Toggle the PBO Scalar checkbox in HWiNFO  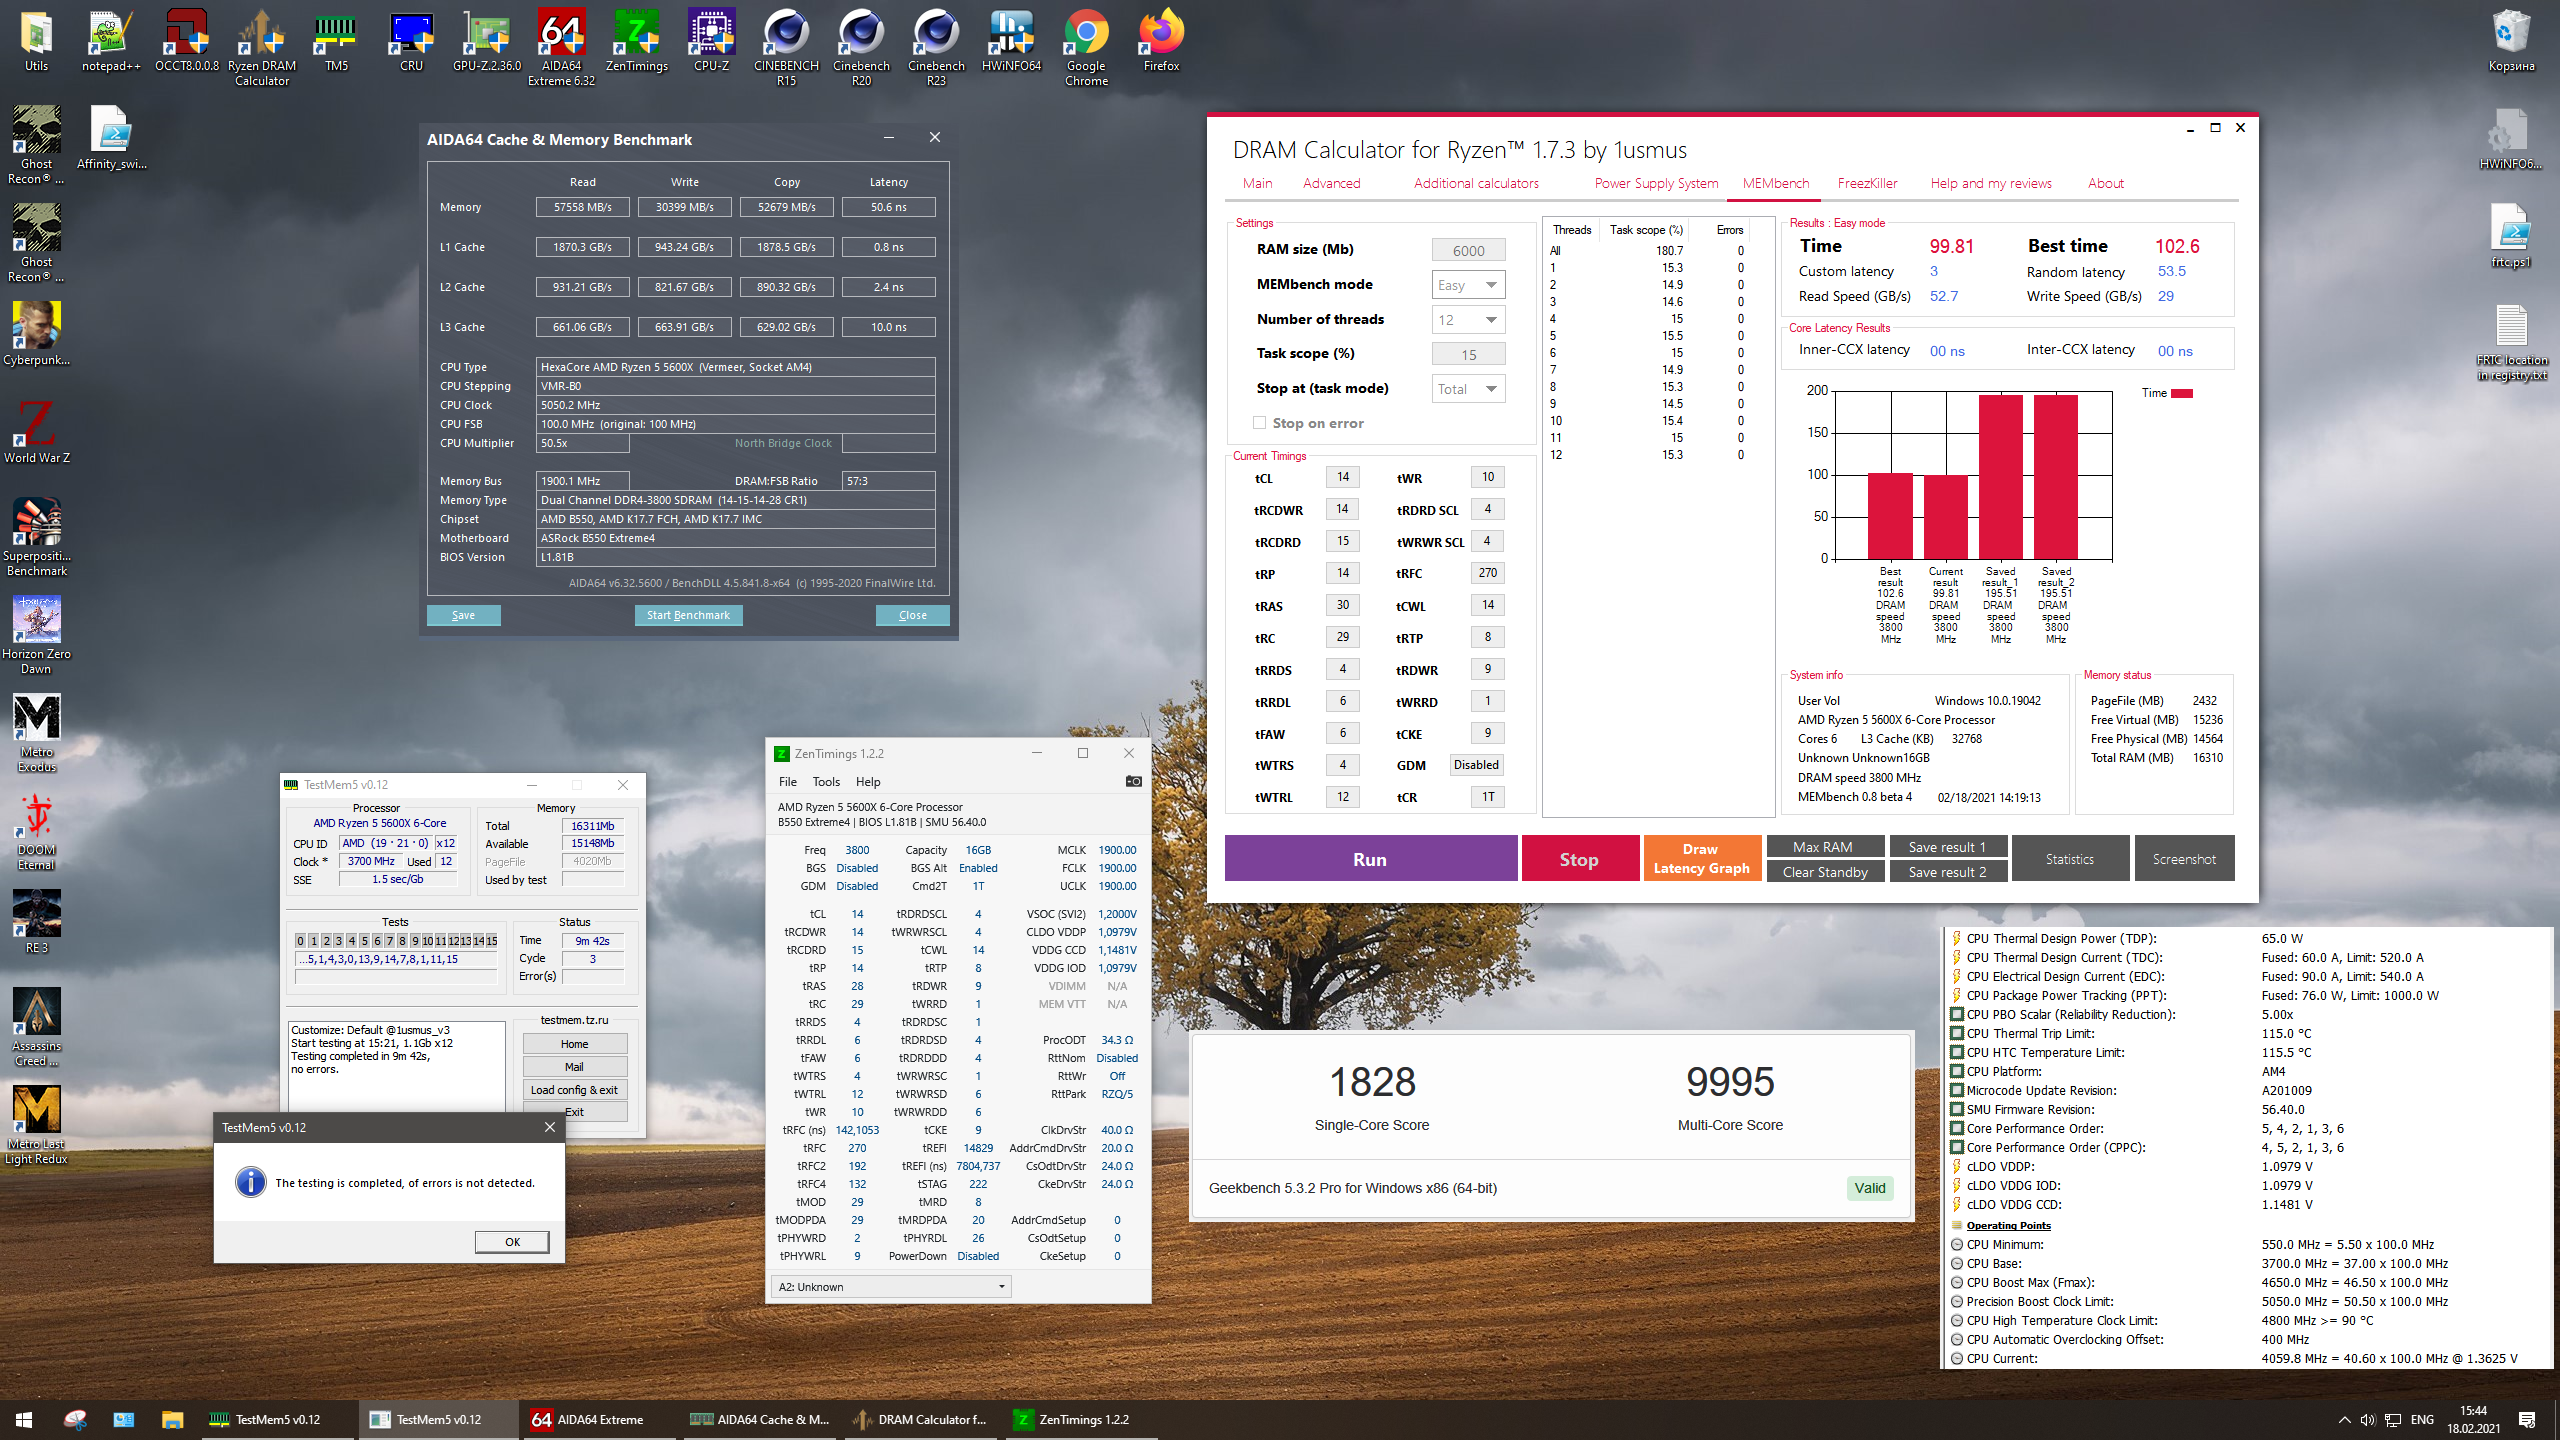coord(1957,1014)
